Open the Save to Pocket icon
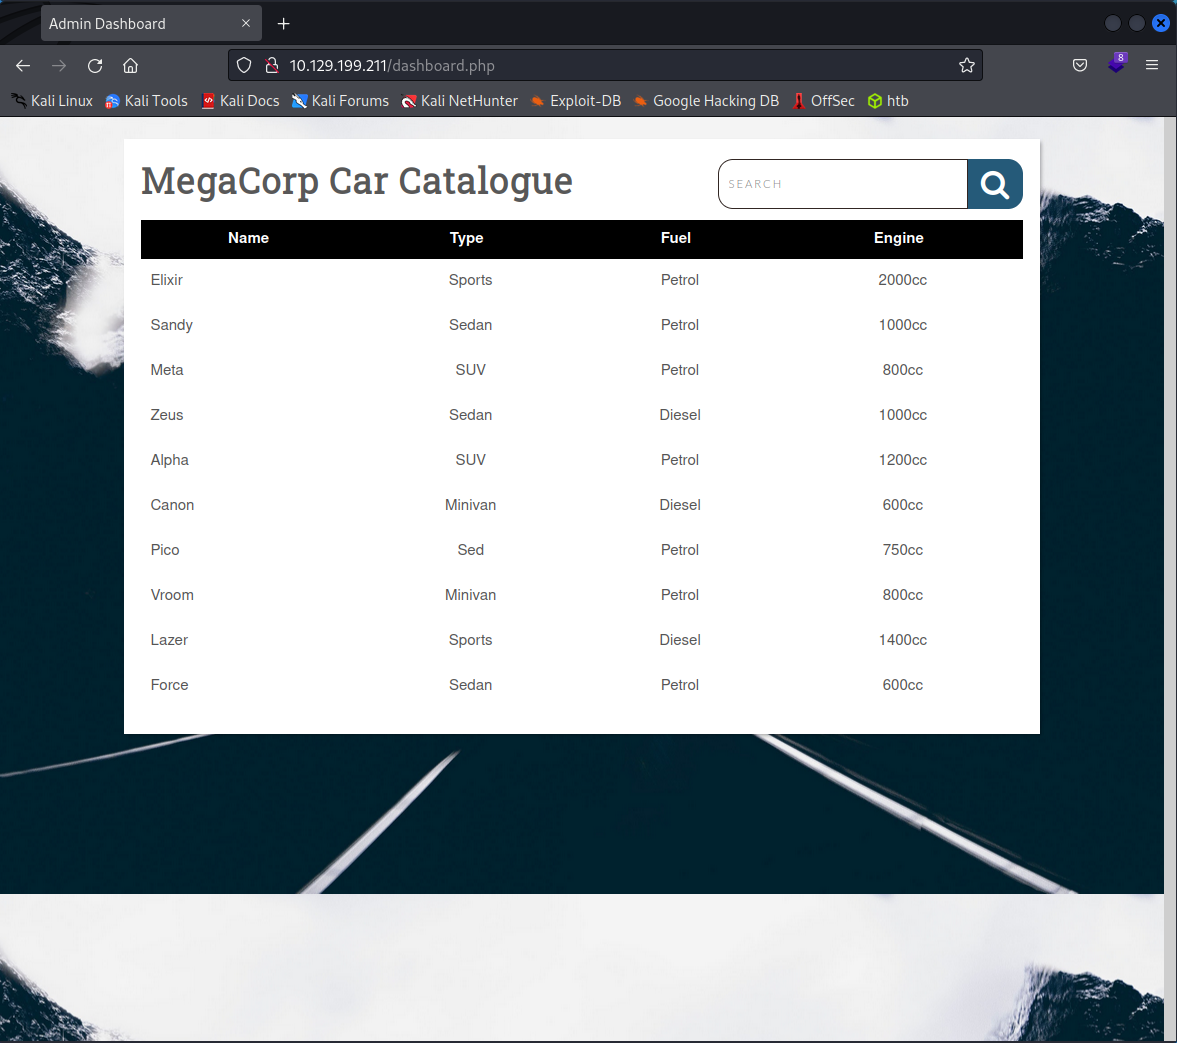 coord(1080,66)
